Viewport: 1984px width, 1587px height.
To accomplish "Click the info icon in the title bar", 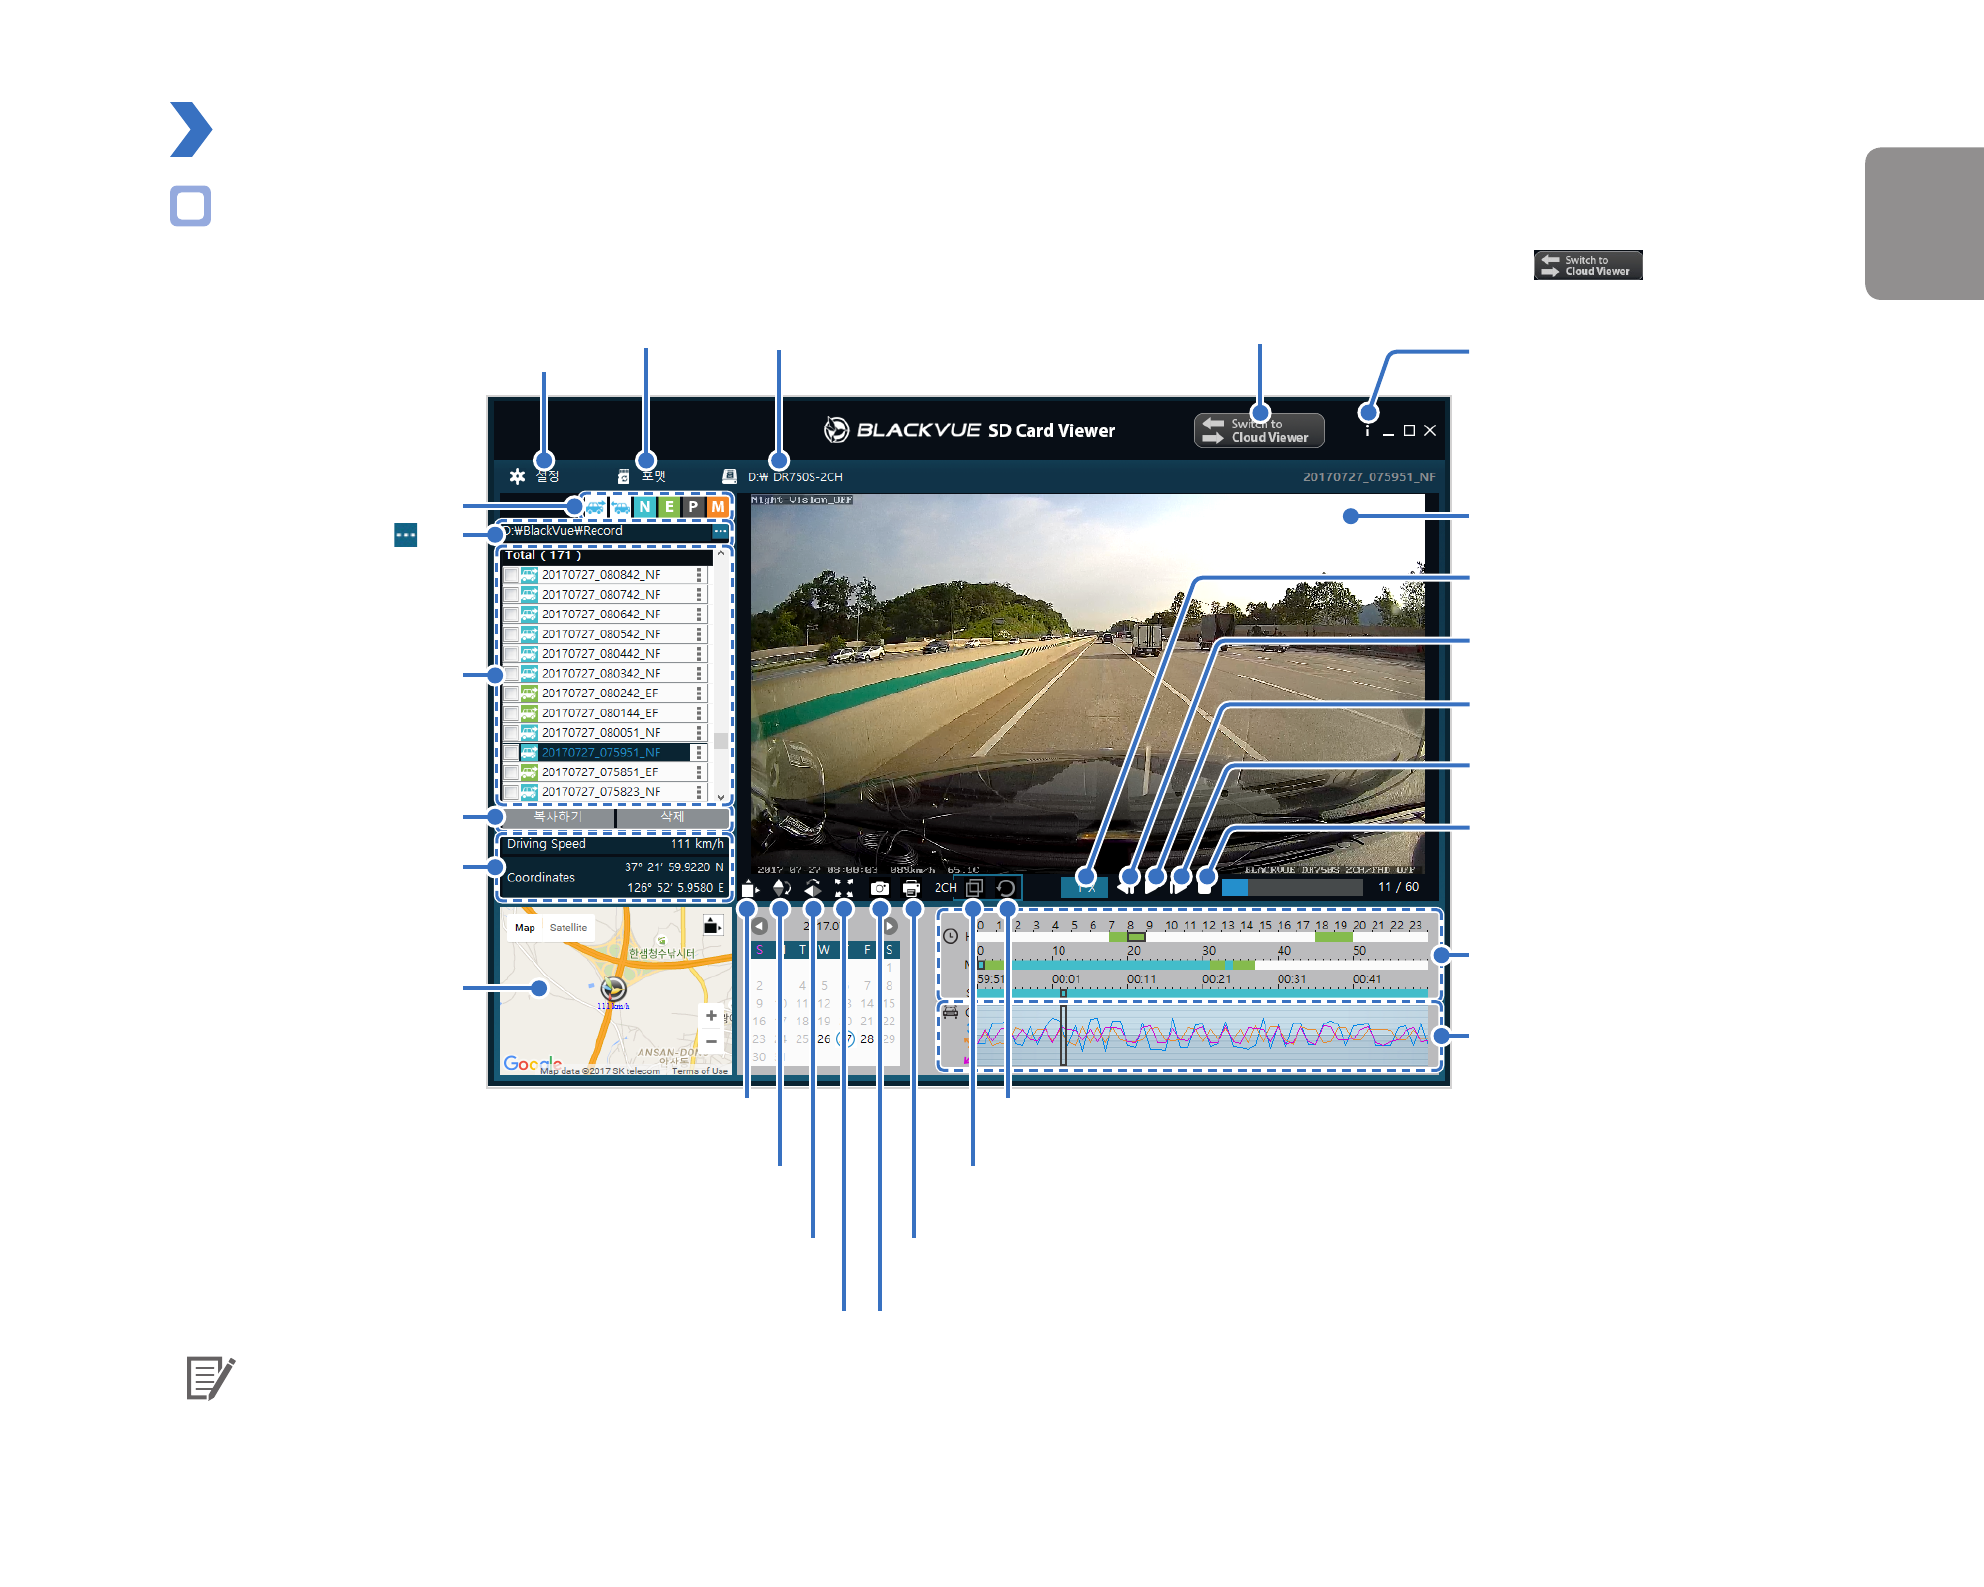I will (1367, 430).
